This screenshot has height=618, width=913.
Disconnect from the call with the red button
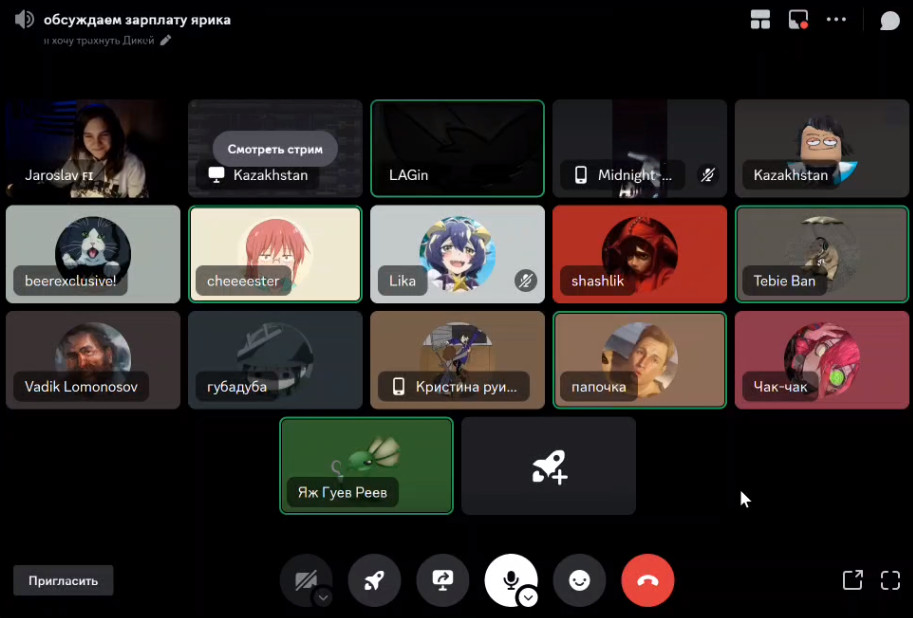pyautogui.click(x=647, y=580)
